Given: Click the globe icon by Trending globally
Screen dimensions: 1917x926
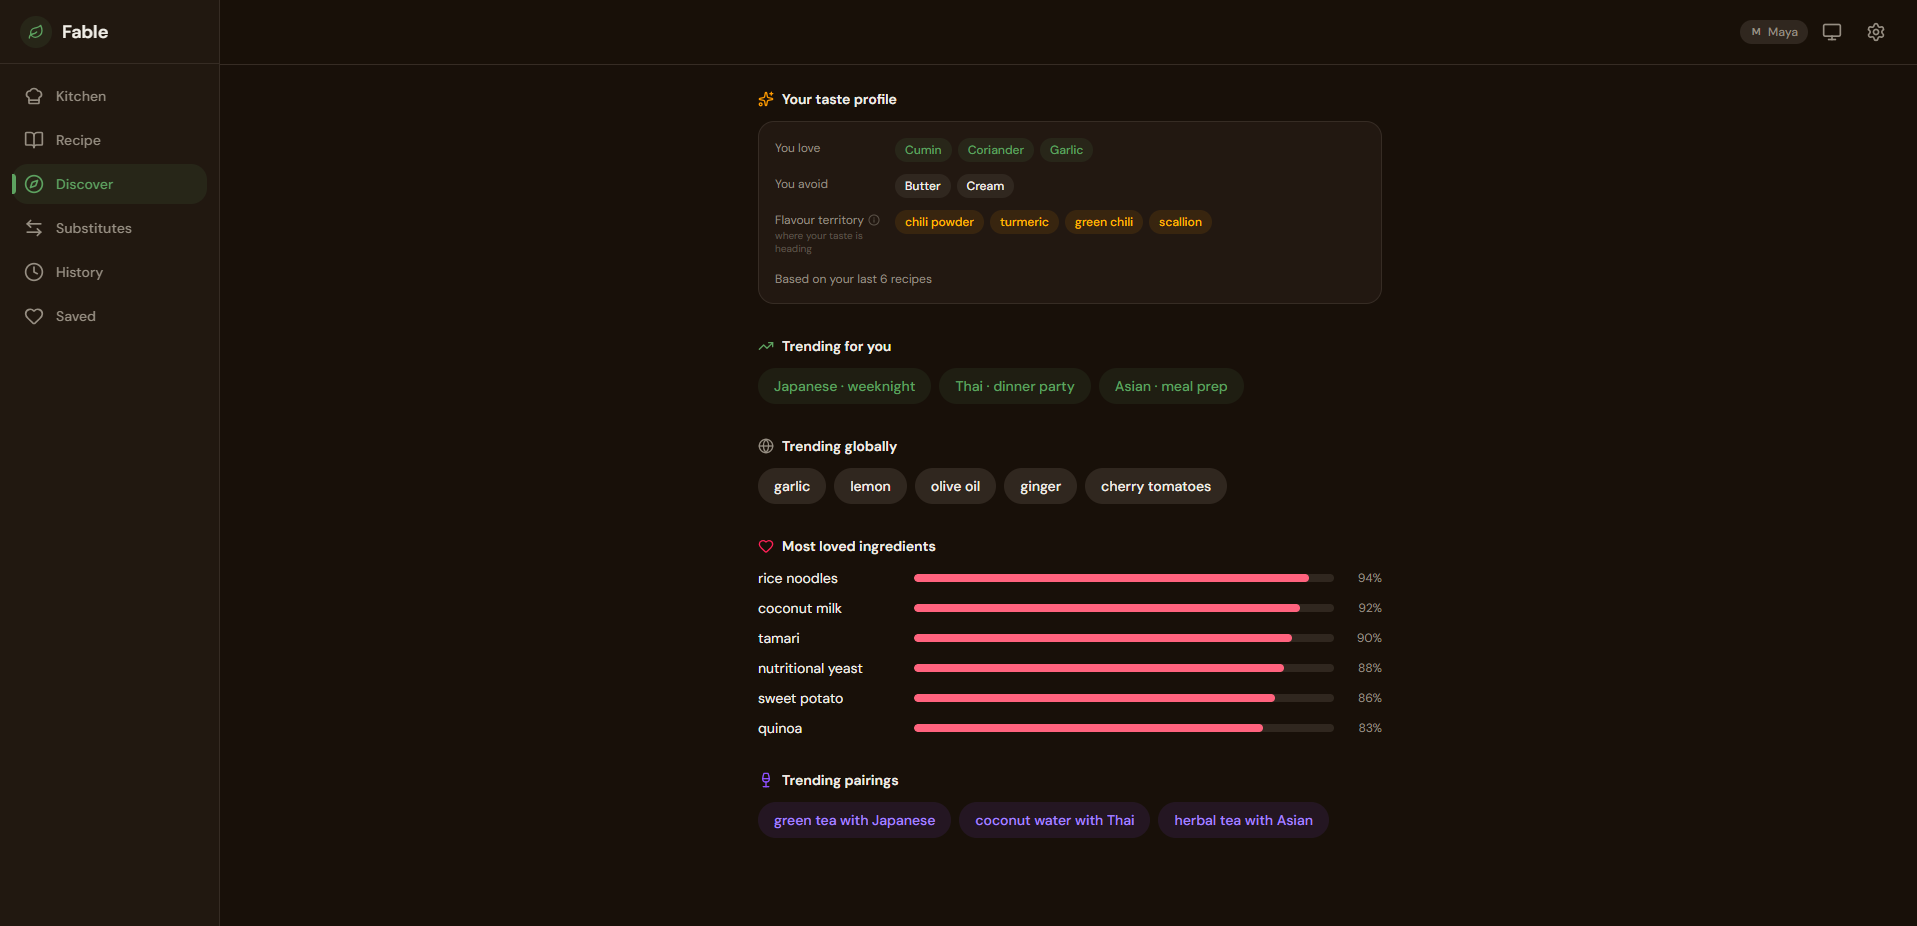Looking at the screenshot, I should pyautogui.click(x=766, y=446).
